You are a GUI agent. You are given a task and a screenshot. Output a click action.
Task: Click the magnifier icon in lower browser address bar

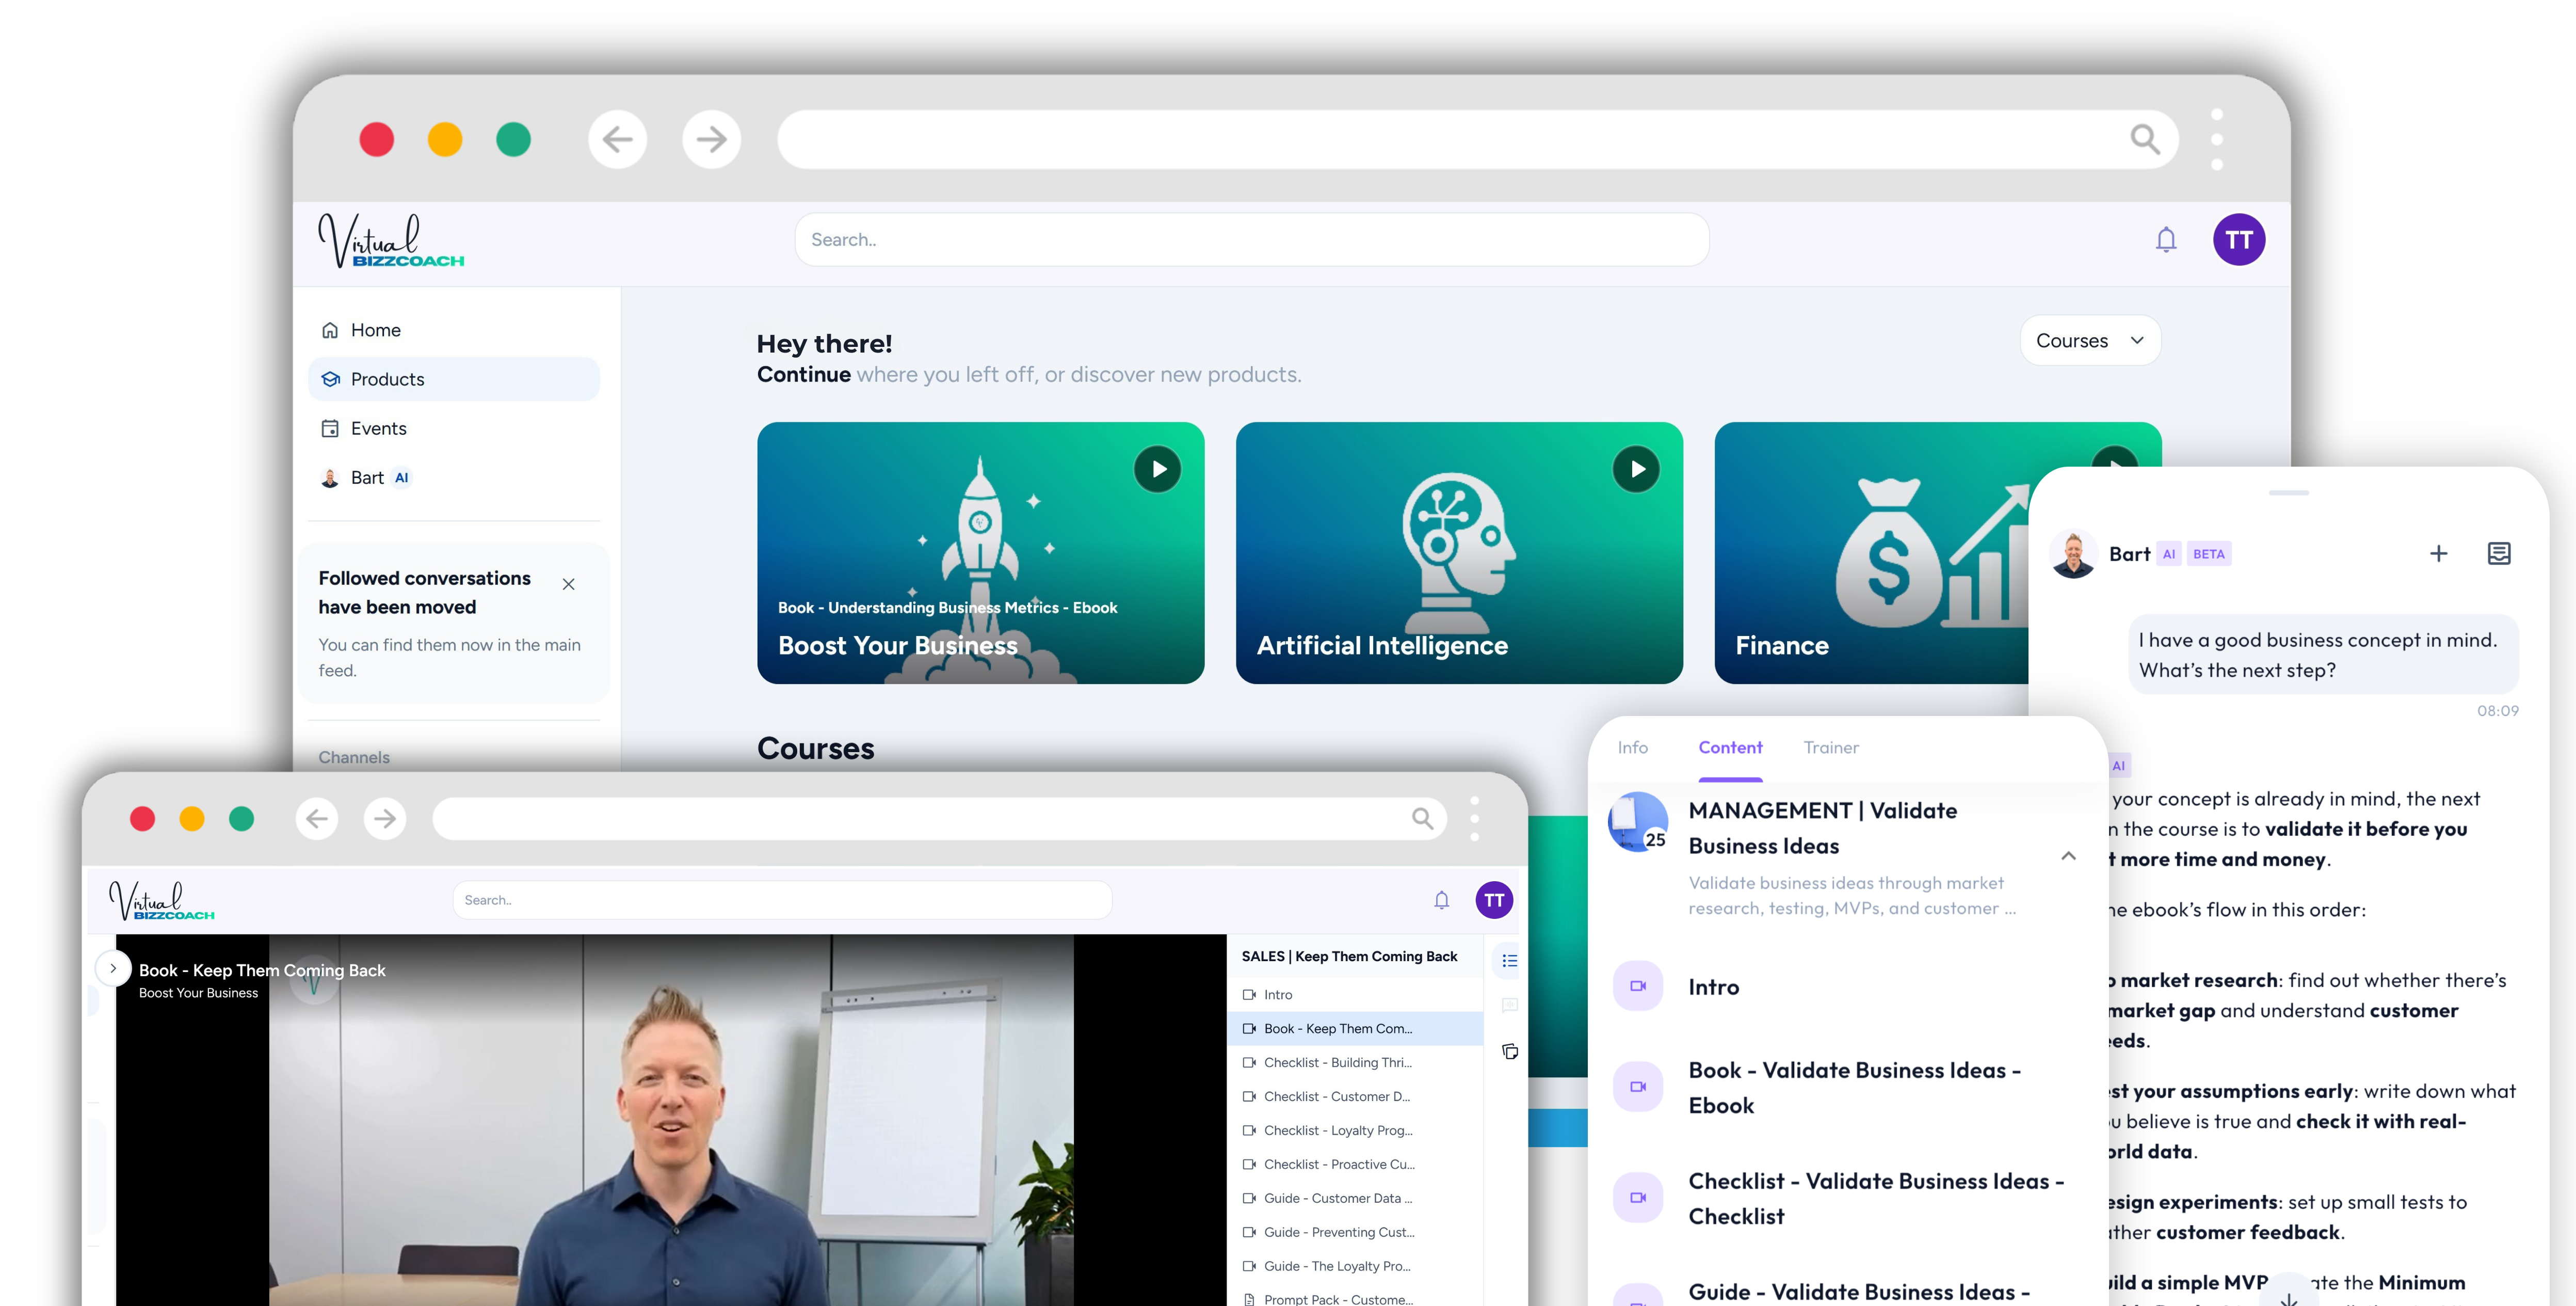point(1422,819)
